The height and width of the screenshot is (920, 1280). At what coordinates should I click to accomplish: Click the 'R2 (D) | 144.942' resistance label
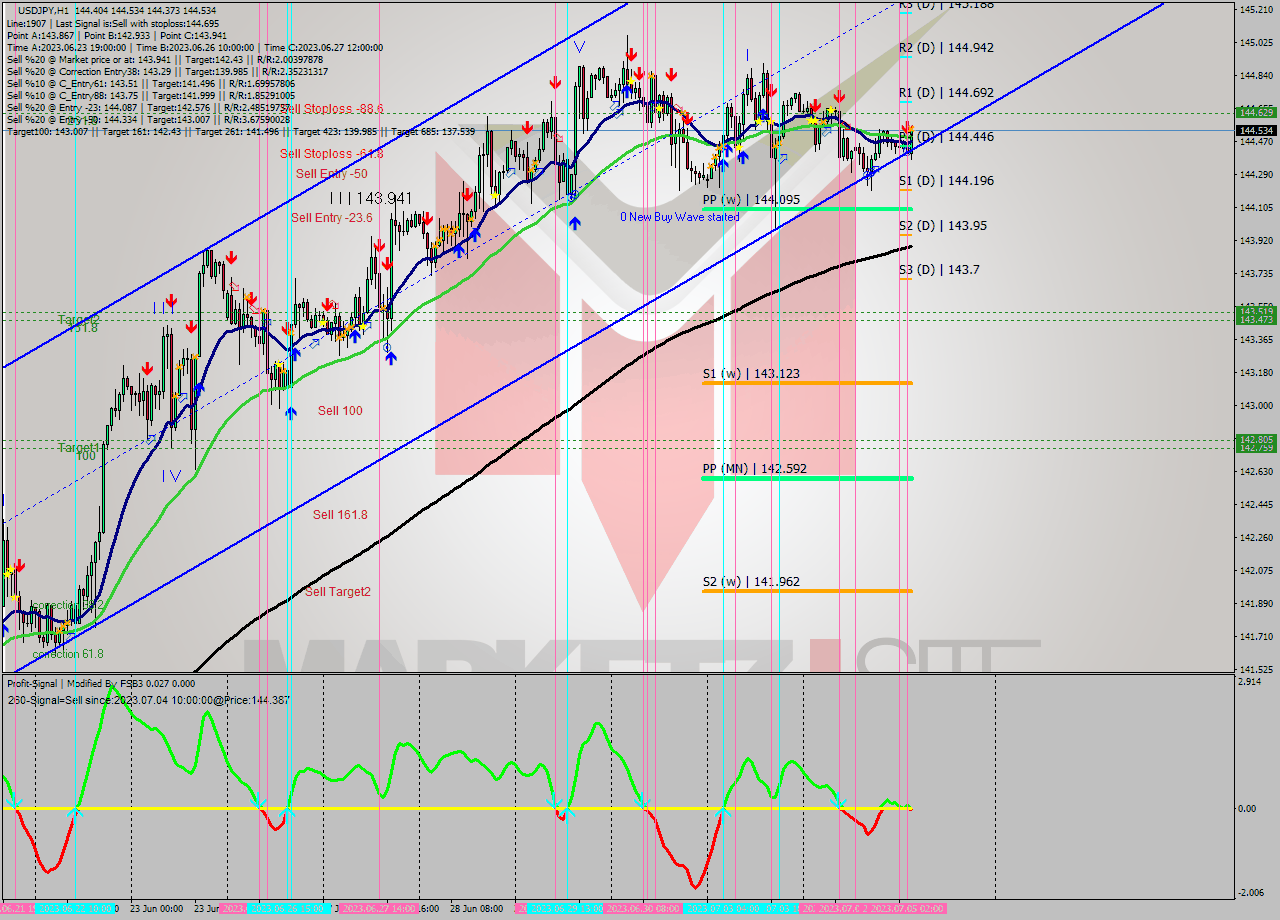[x=945, y=47]
